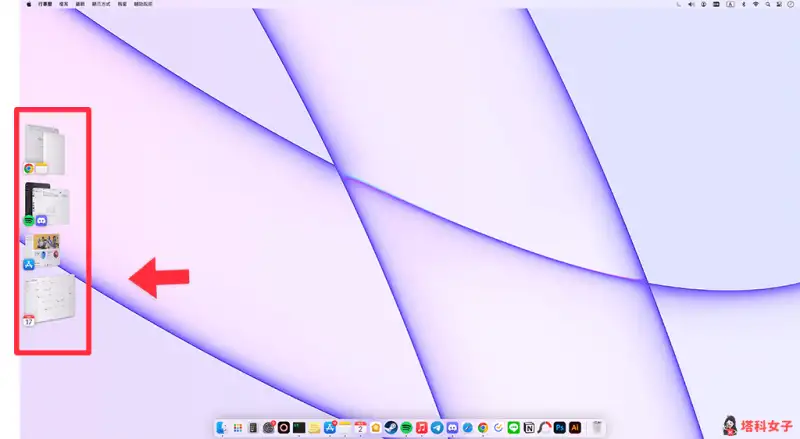Open the 視窗 menu
This screenshot has height=439, width=800.
pyautogui.click(x=122, y=4)
